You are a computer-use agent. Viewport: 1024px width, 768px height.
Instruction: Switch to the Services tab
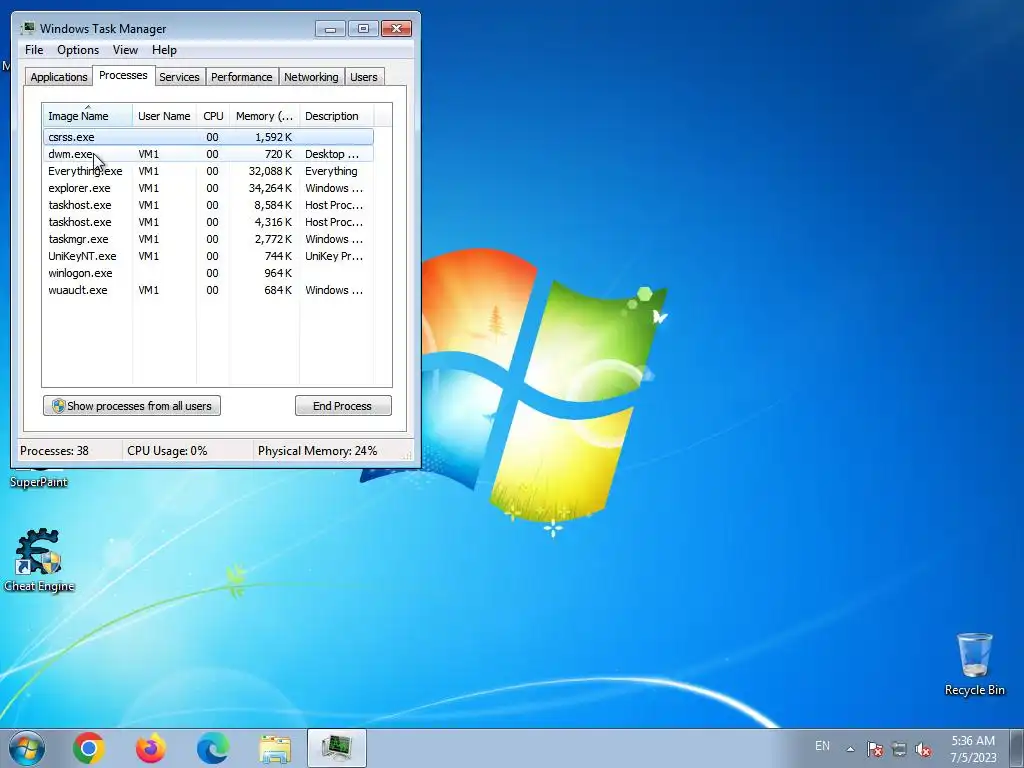click(179, 77)
